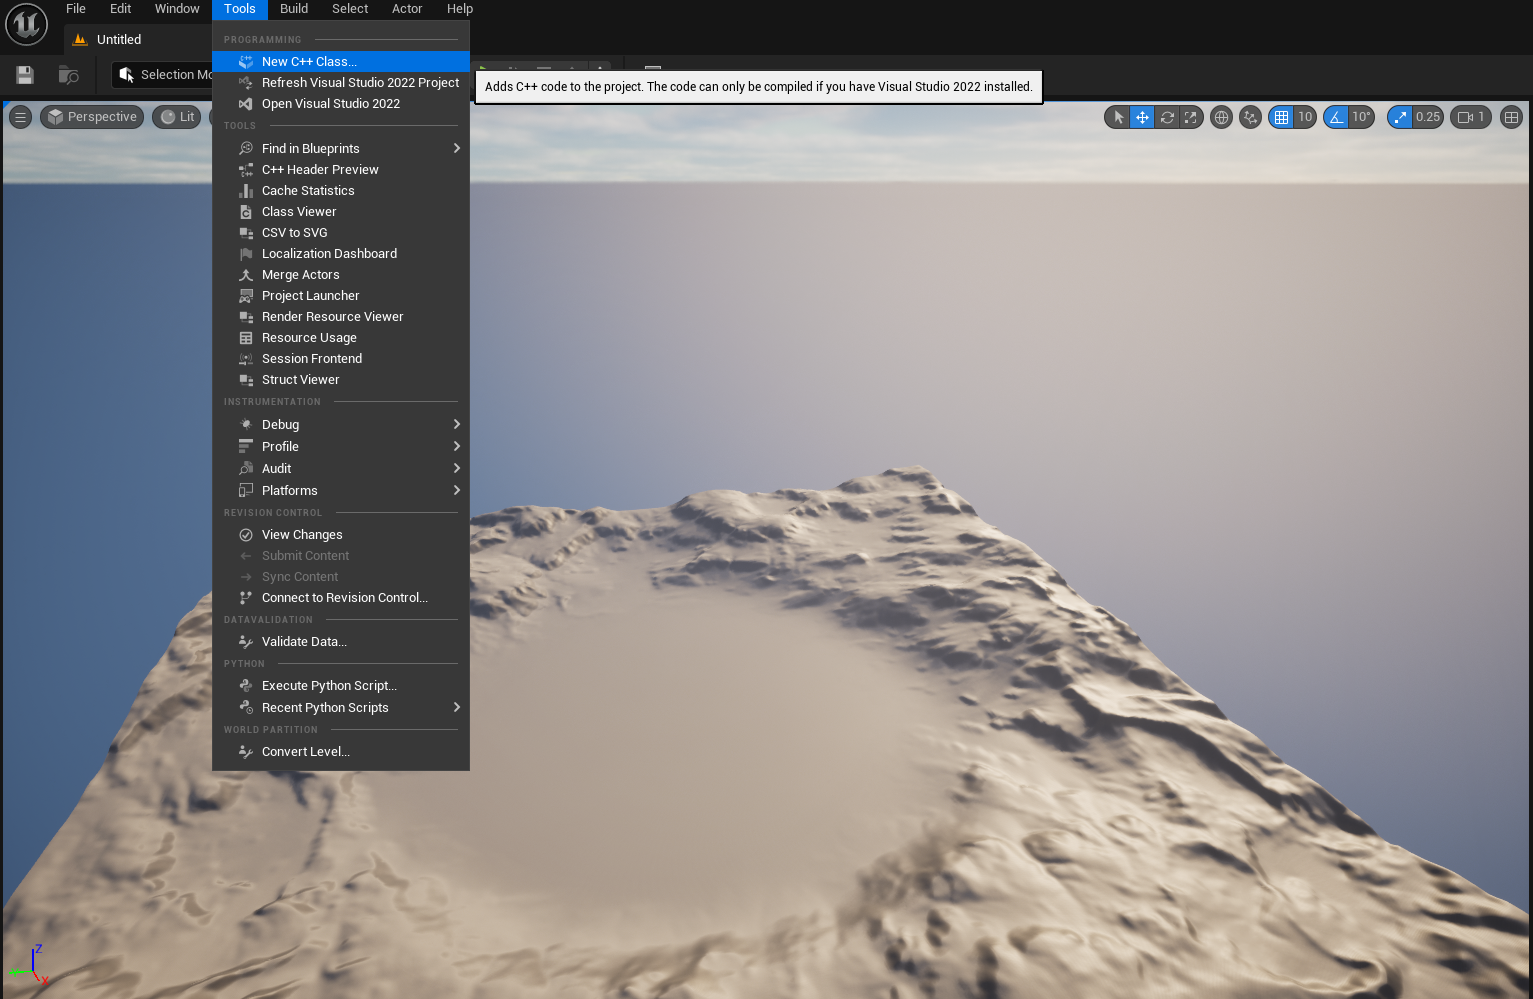
Task: Open Lit view mode dropdown
Action: click(178, 117)
